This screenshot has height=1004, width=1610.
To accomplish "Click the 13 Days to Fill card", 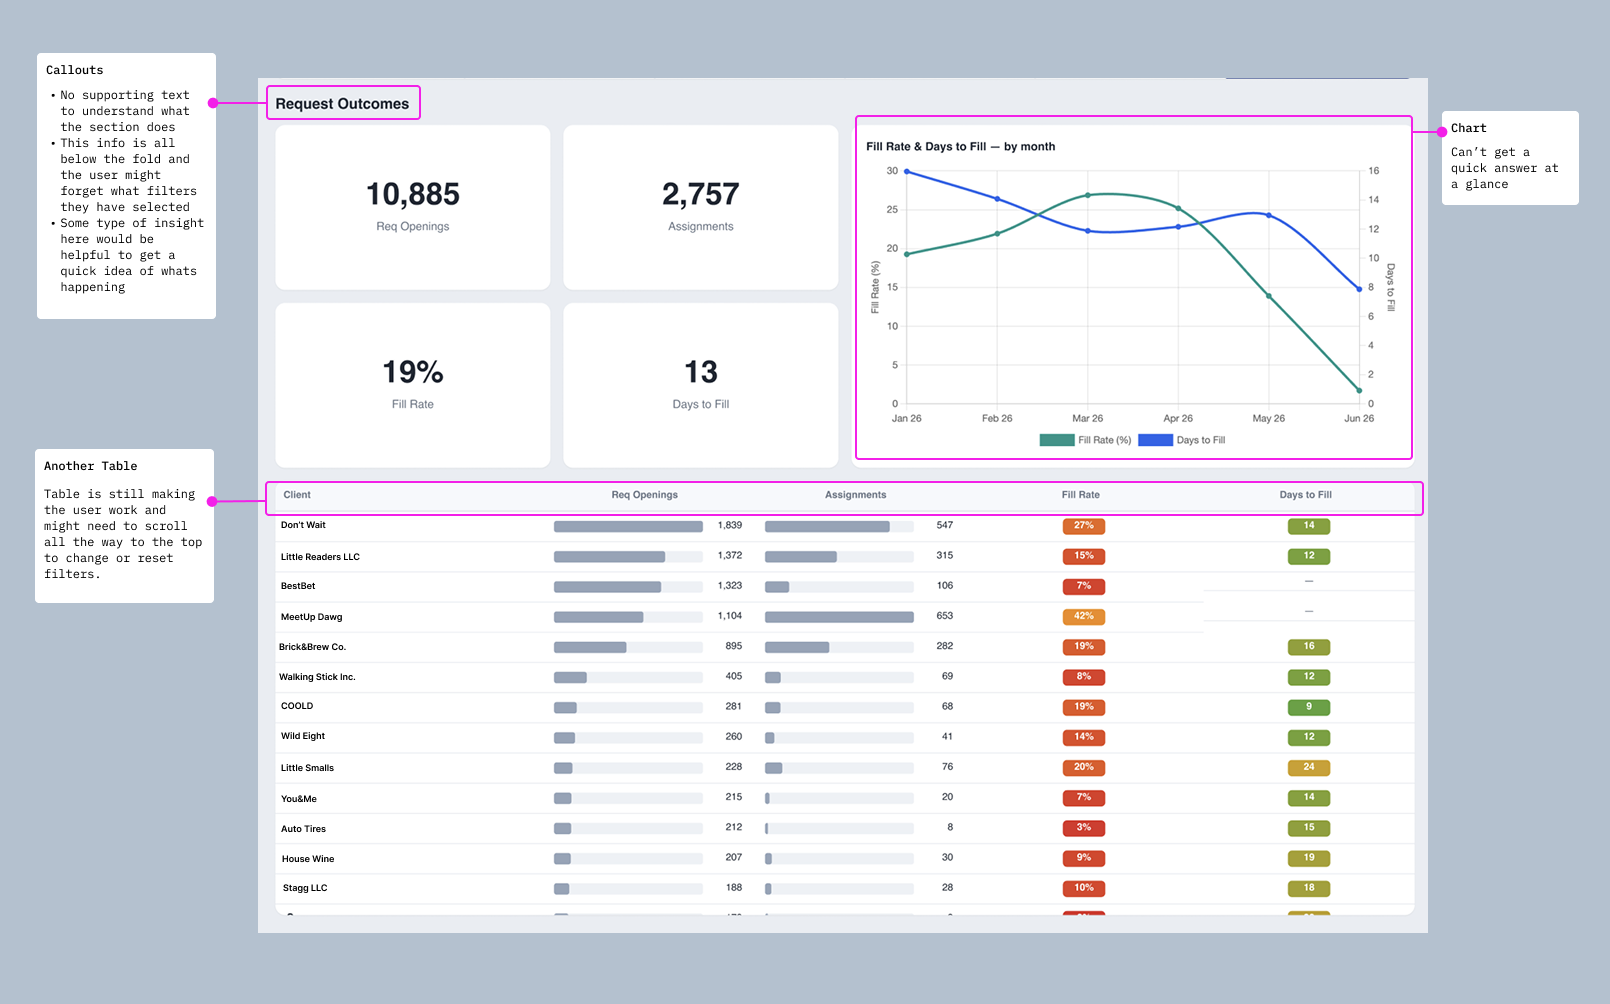I will (701, 385).
